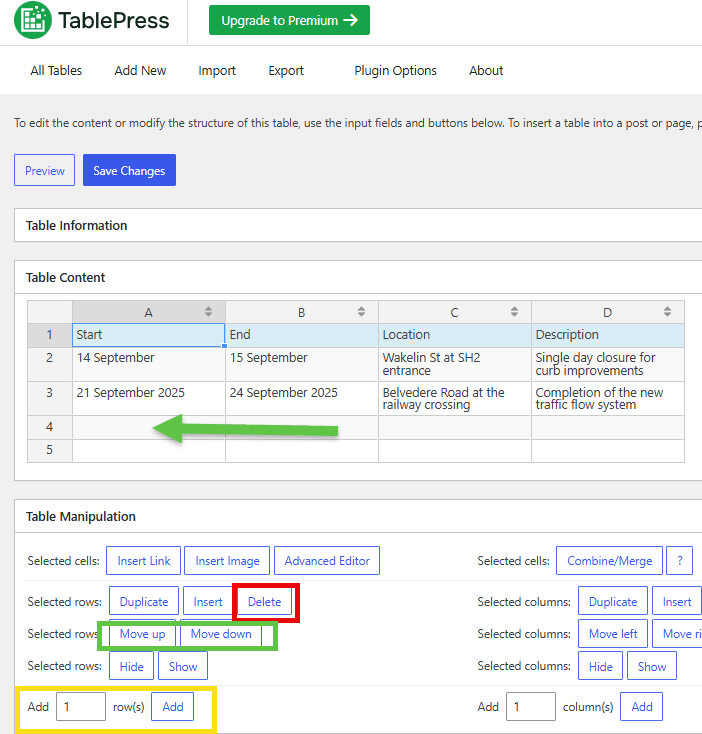Image resolution: width=702 pixels, height=734 pixels.
Task: Click 'Belvedere Road' location cell
Action: point(454,398)
